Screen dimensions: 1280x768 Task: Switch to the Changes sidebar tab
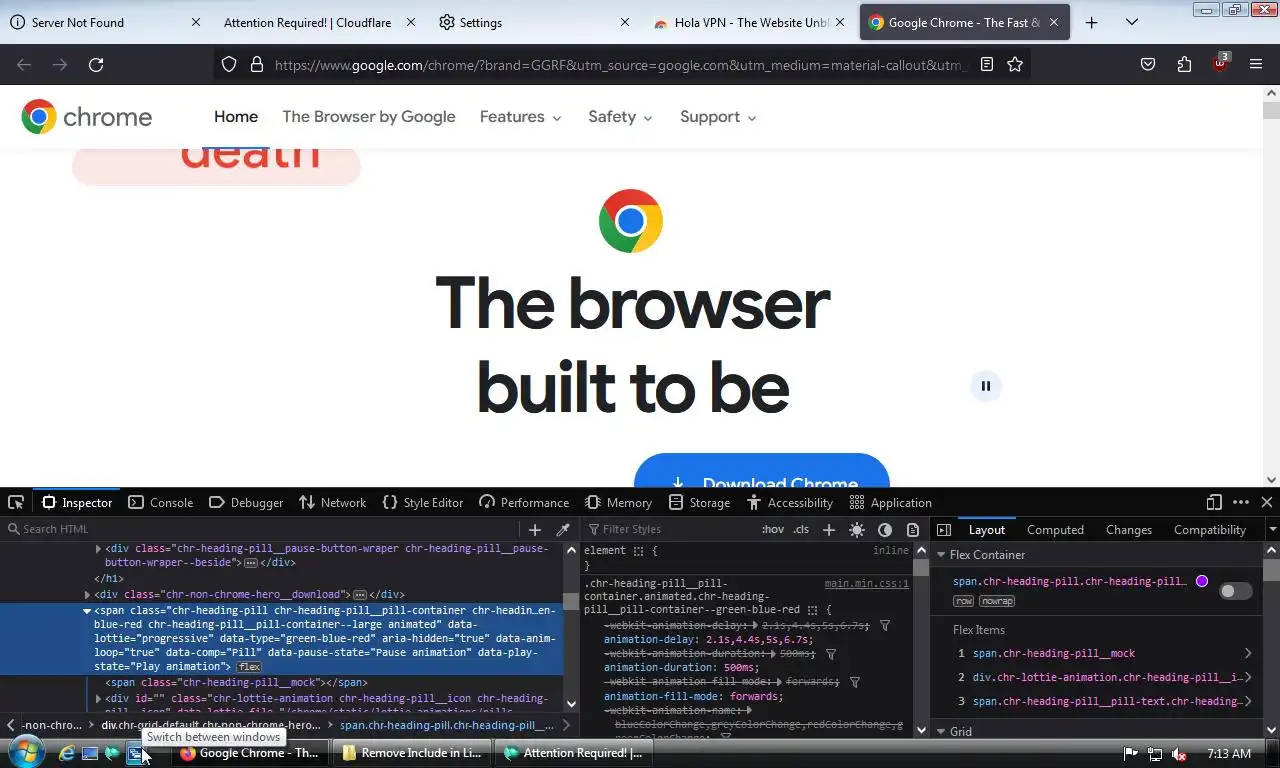click(x=1129, y=530)
